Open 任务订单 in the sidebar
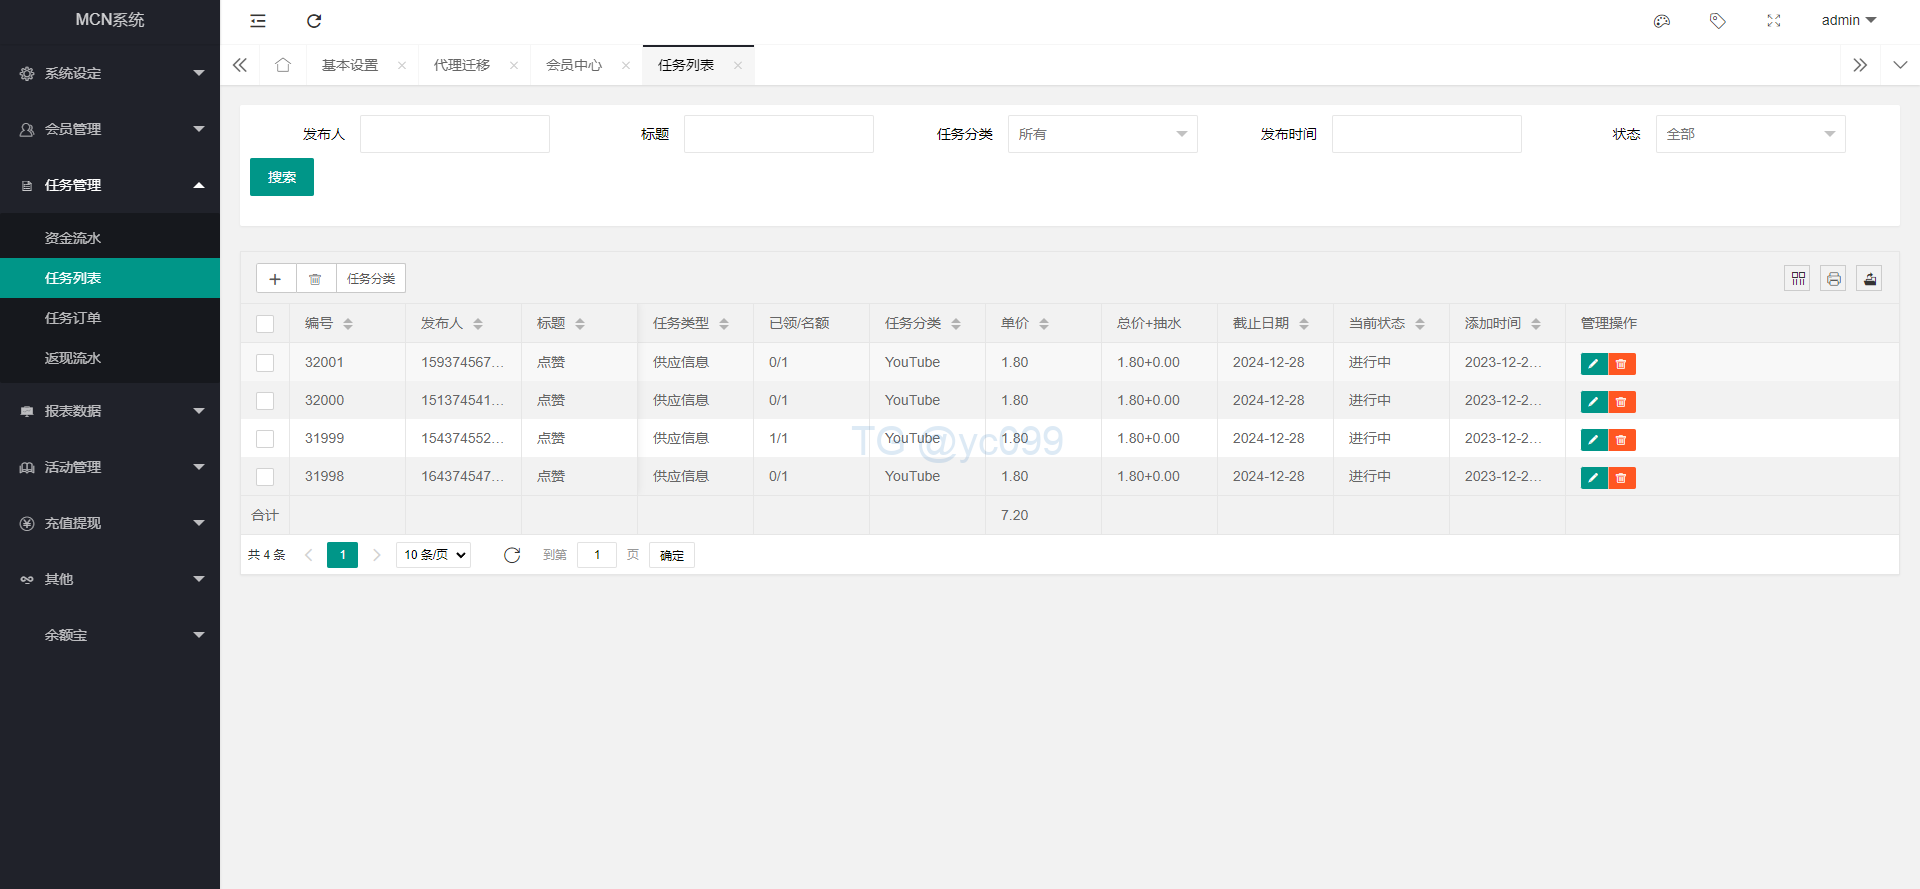 click(x=73, y=318)
